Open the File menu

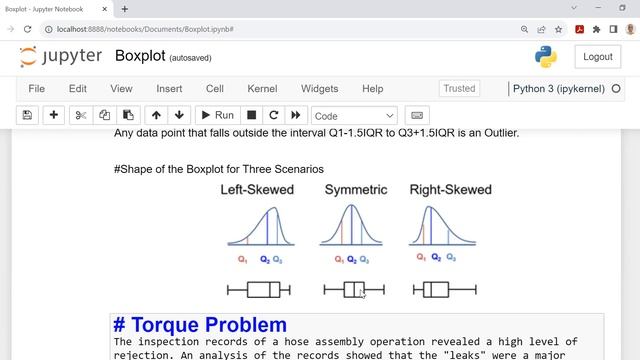[x=36, y=89]
